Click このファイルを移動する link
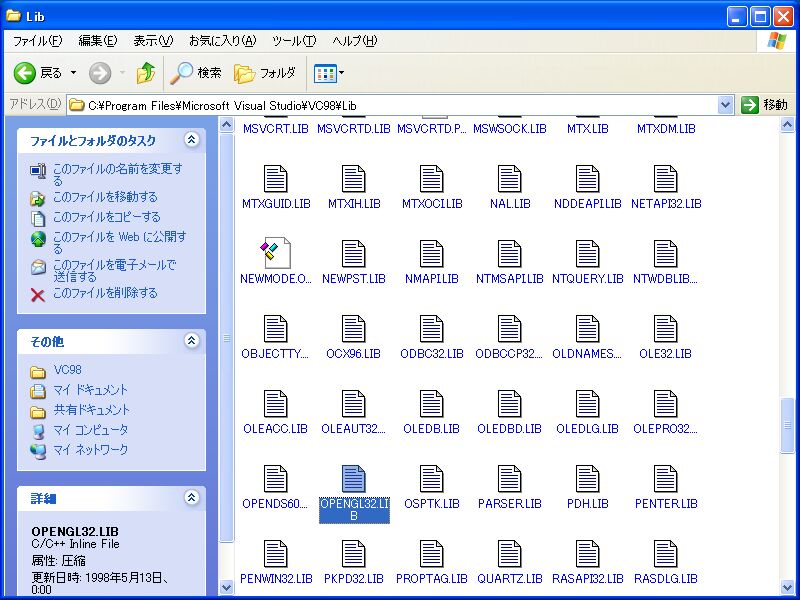The width and height of the screenshot is (800, 600). 105,197
